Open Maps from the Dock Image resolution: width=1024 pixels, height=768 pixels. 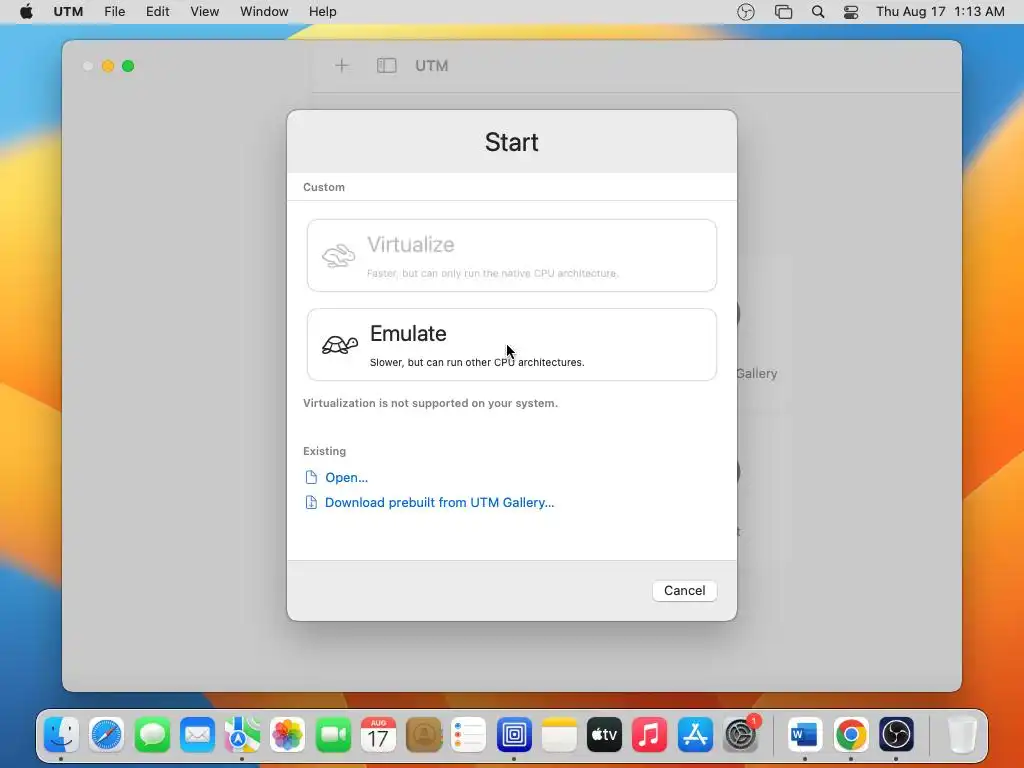click(x=242, y=735)
